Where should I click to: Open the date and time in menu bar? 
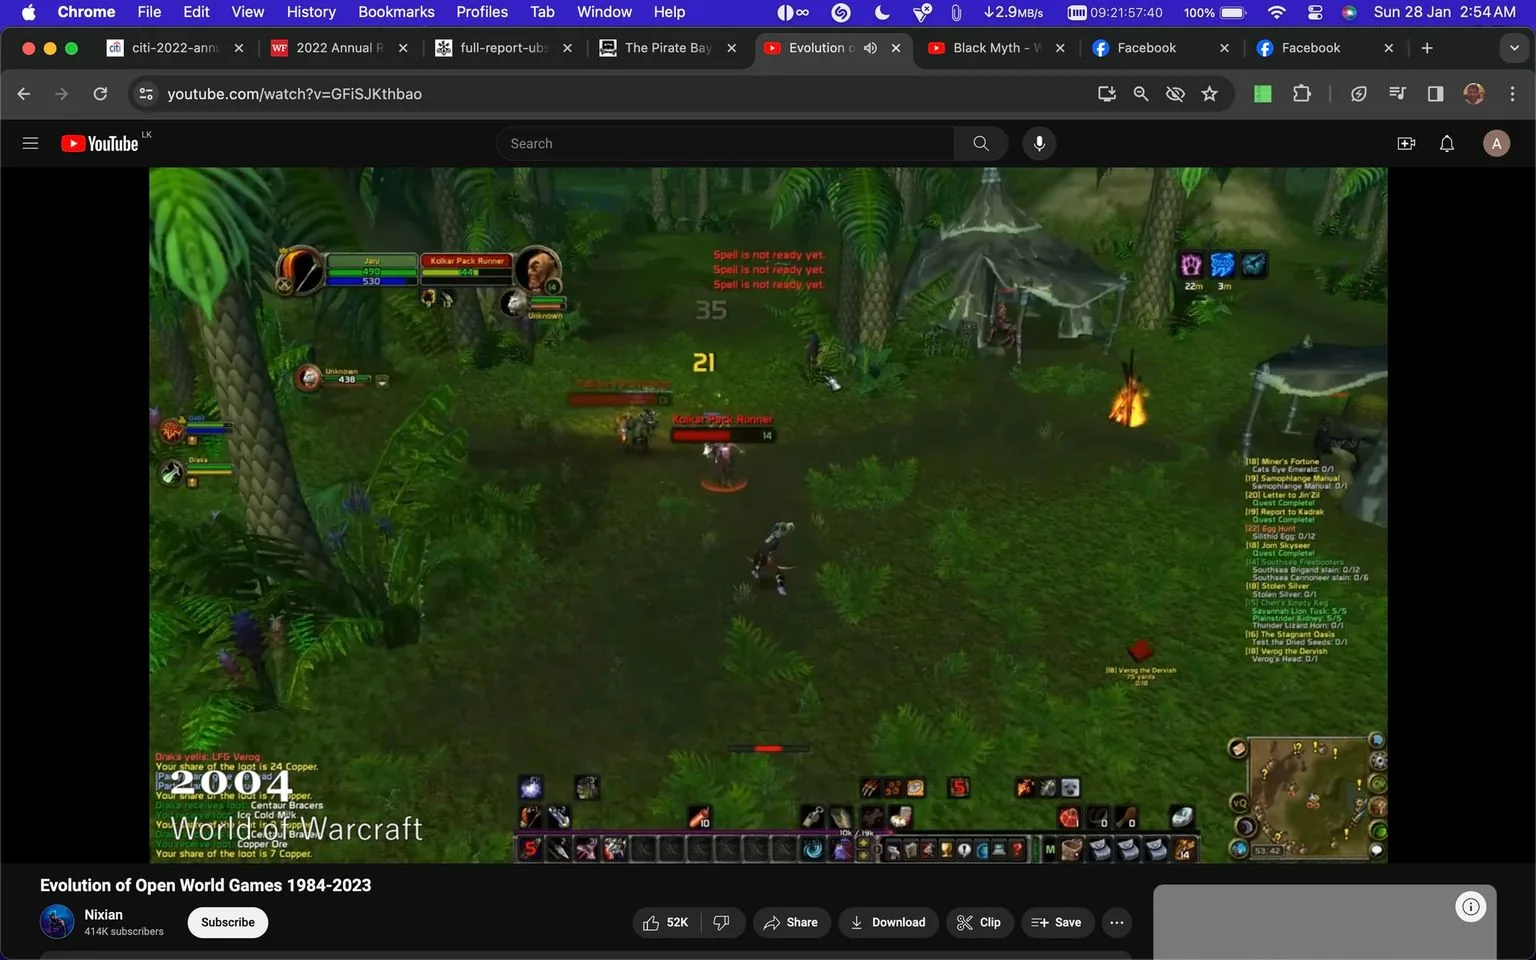pyautogui.click(x=1444, y=12)
